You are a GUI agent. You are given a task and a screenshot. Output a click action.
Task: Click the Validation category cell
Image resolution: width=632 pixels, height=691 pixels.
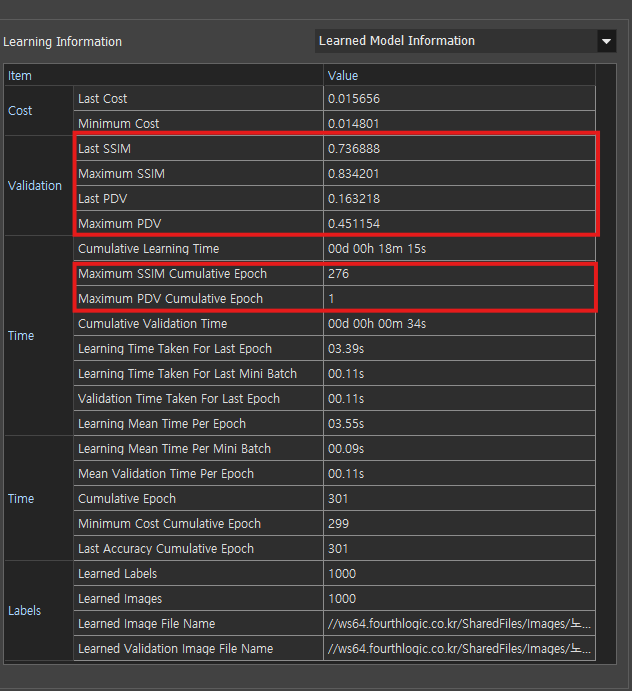(35, 186)
